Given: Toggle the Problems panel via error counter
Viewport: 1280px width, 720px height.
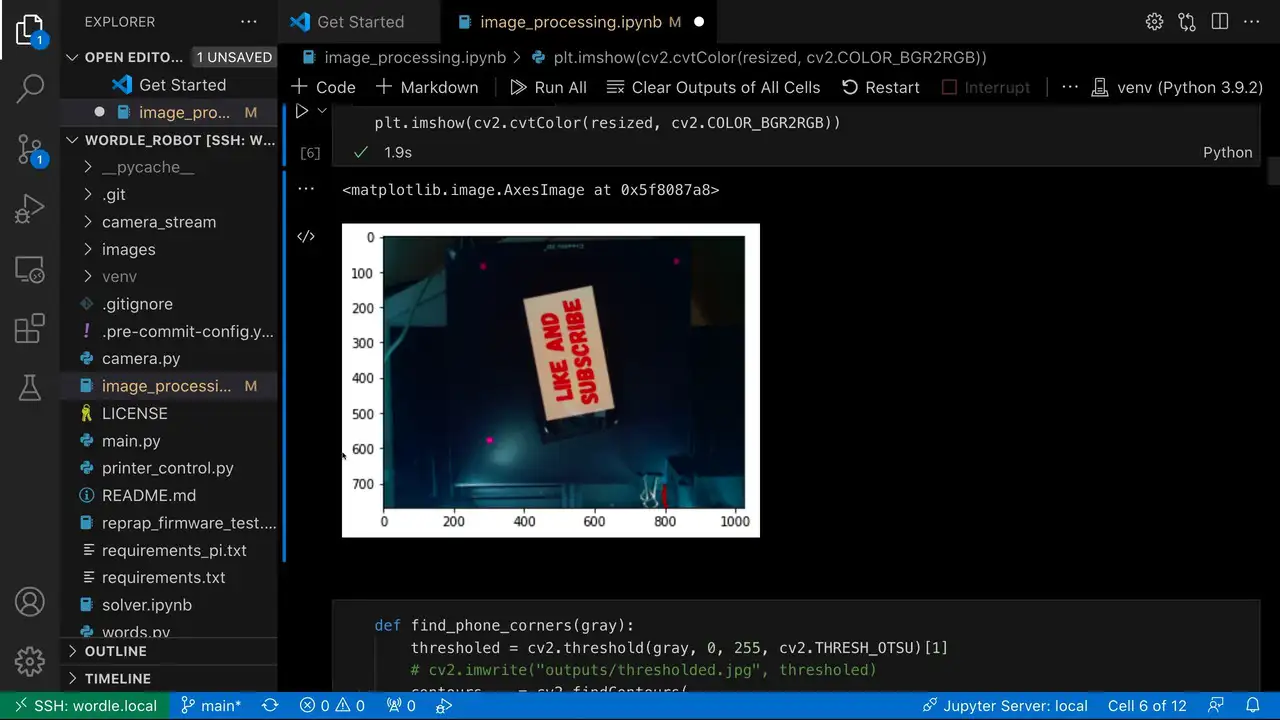Looking at the screenshot, I should pyautogui.click(x=332, y=705).
